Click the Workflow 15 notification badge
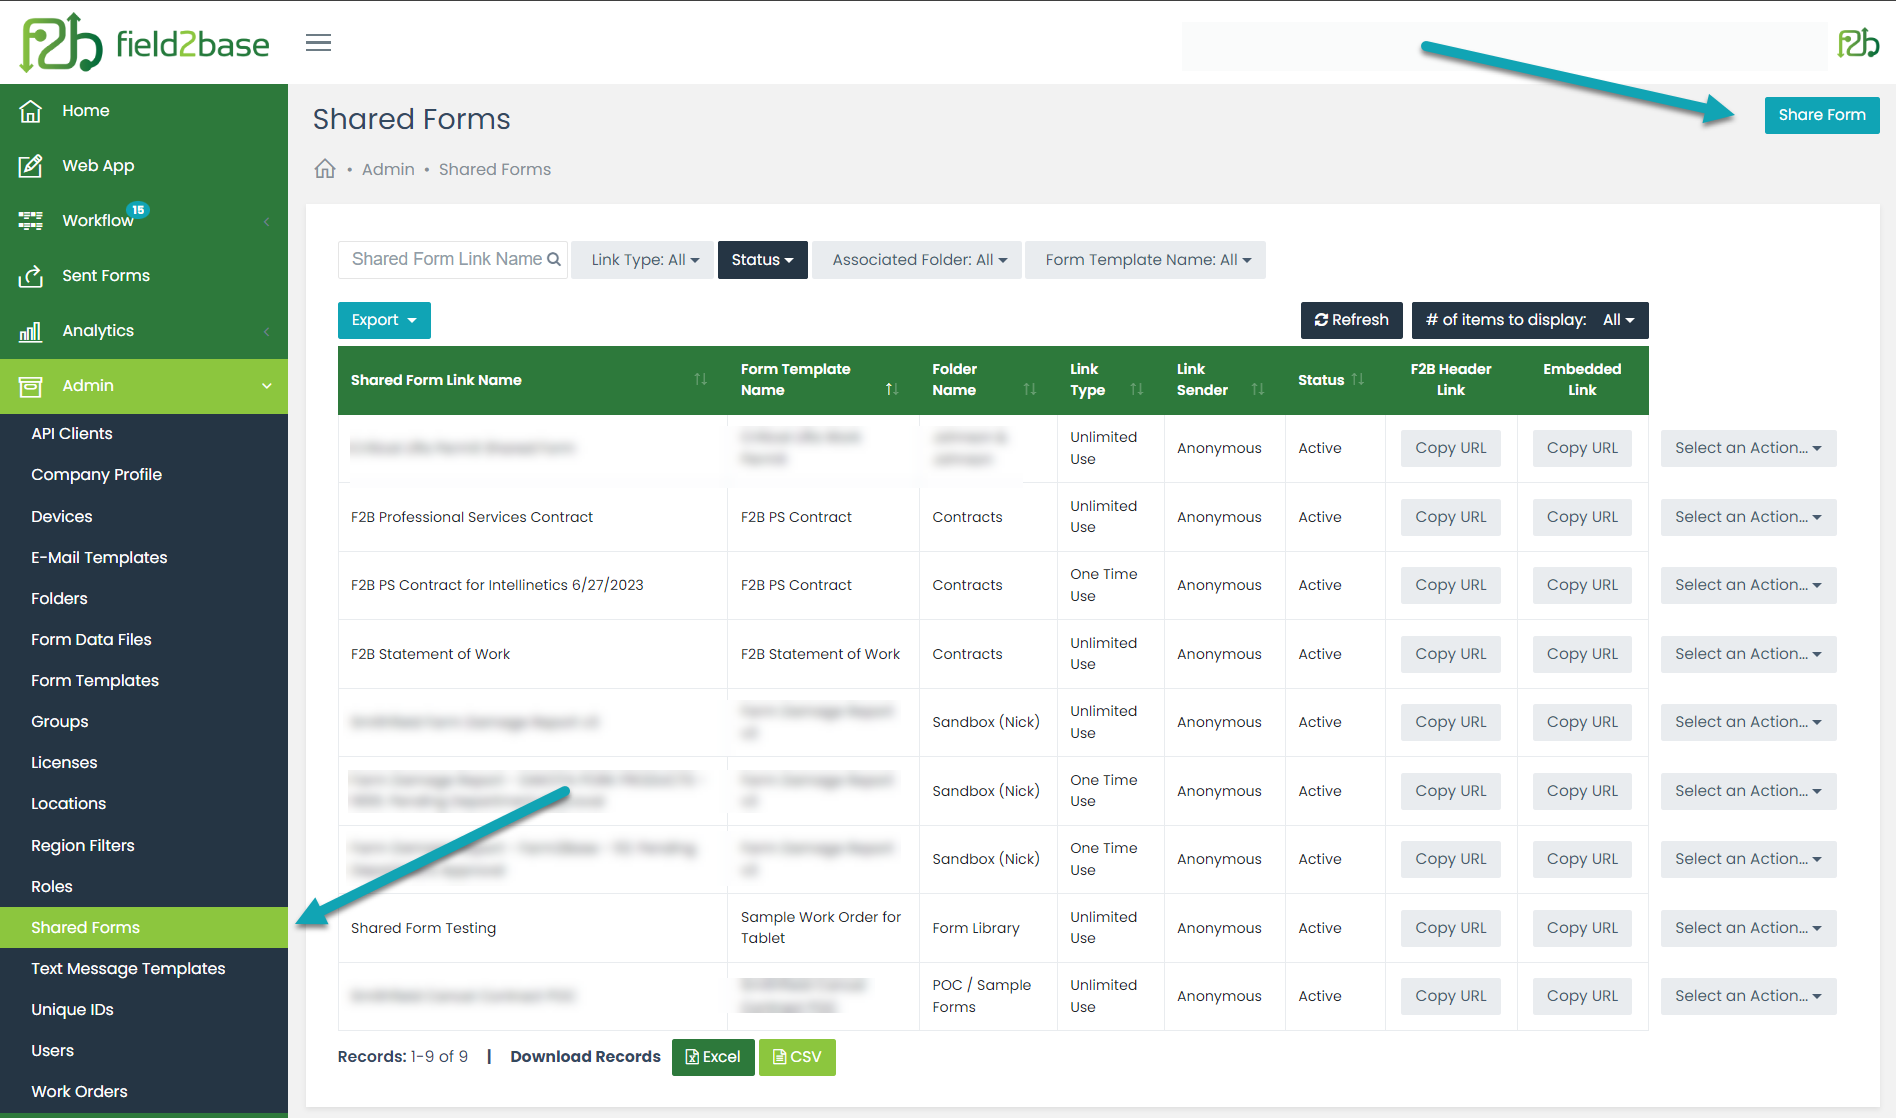This screenshot has width=1896, height=1118. tap(138, 210)
